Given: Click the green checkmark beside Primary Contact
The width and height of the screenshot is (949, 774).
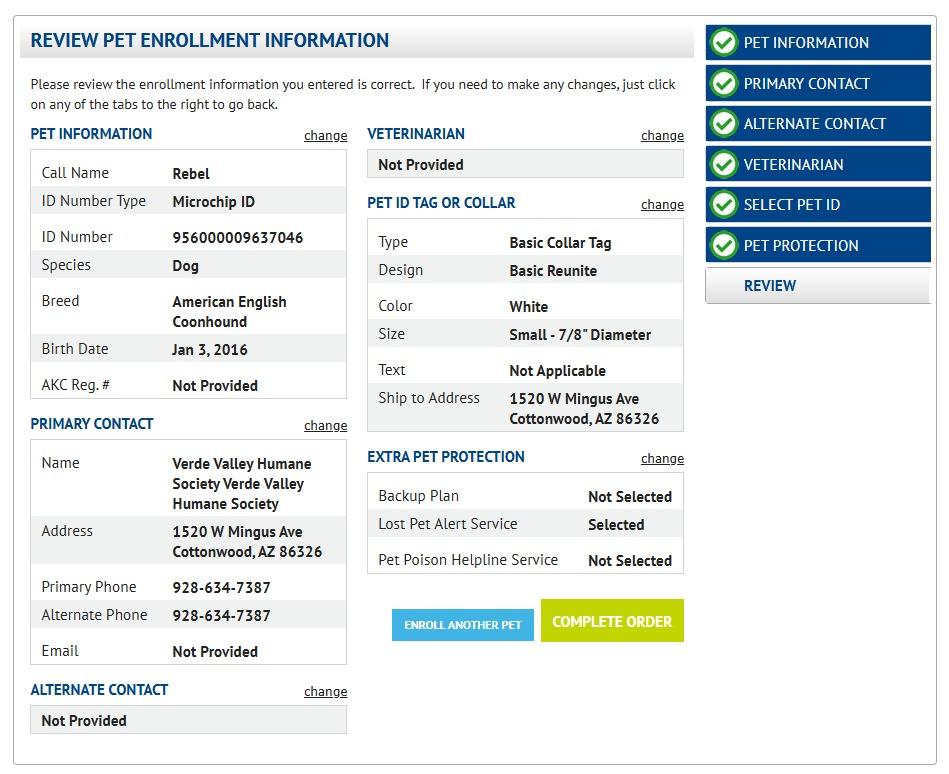Looking at the screenshot, I should [724, 84].
